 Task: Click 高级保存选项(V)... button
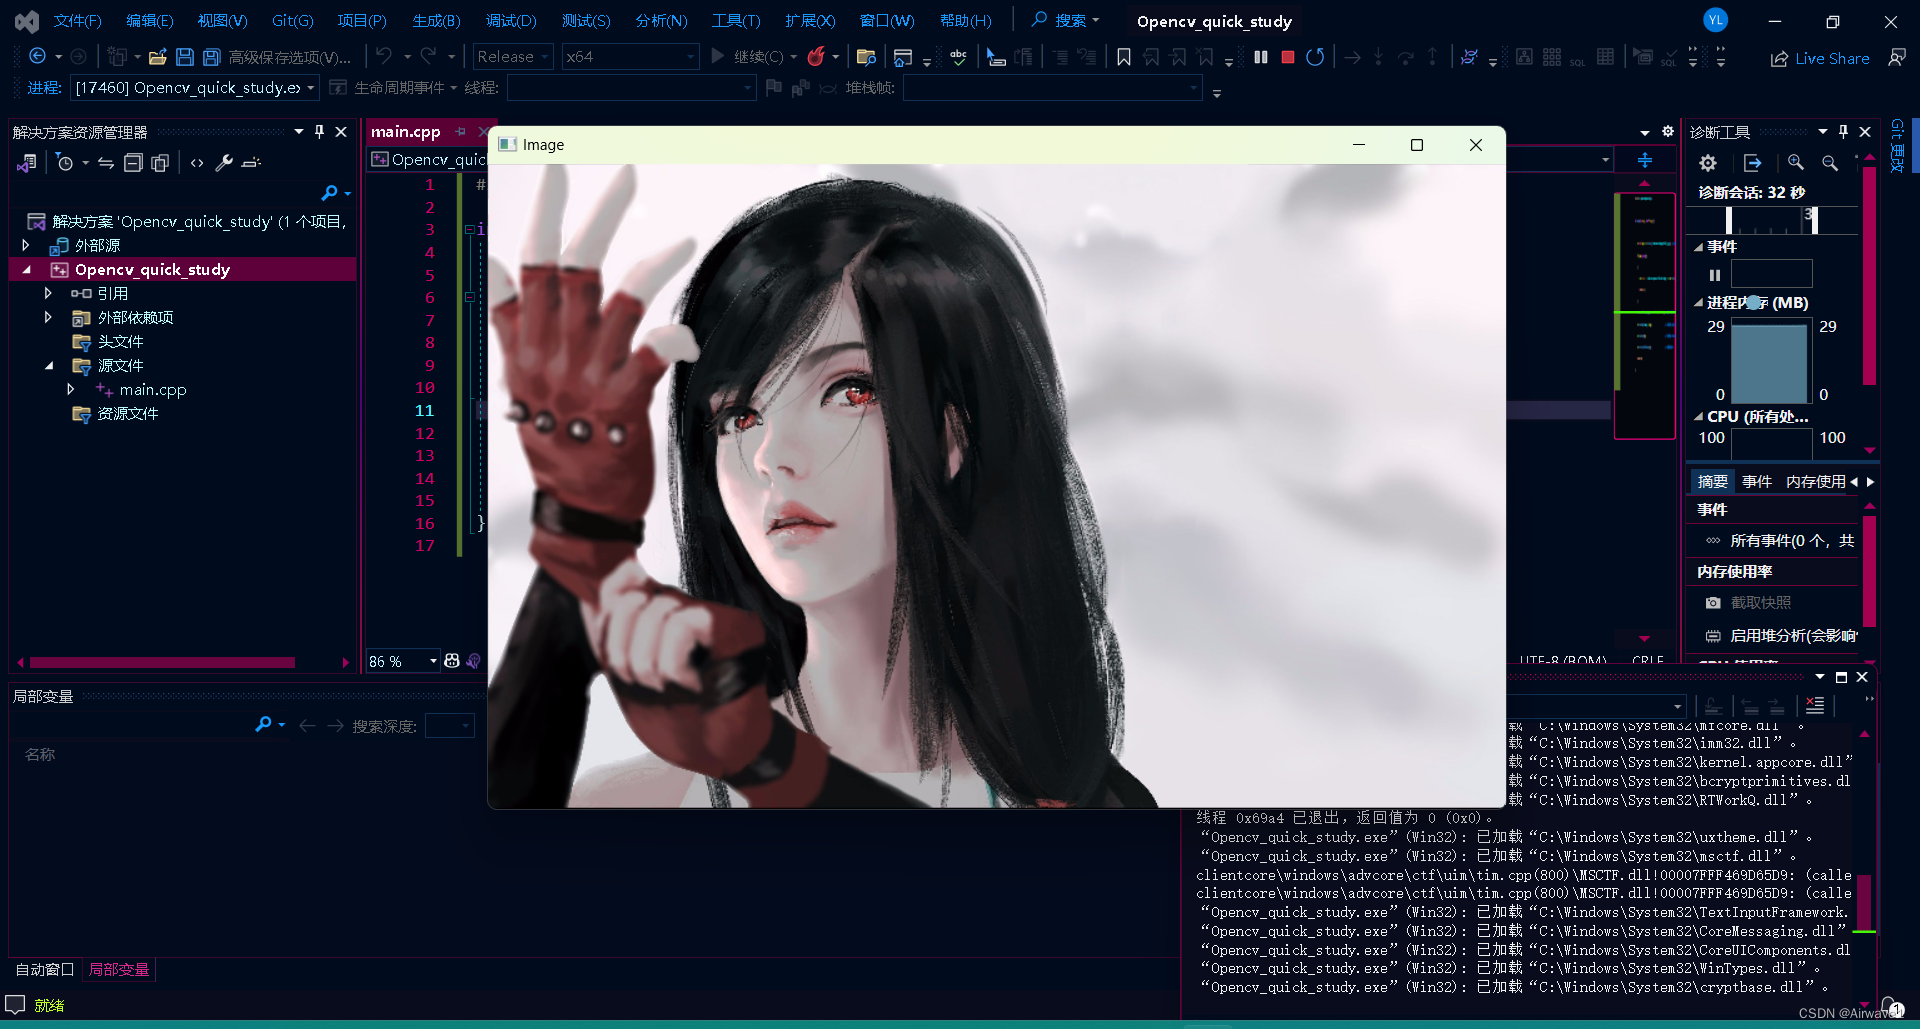point(289,57)
